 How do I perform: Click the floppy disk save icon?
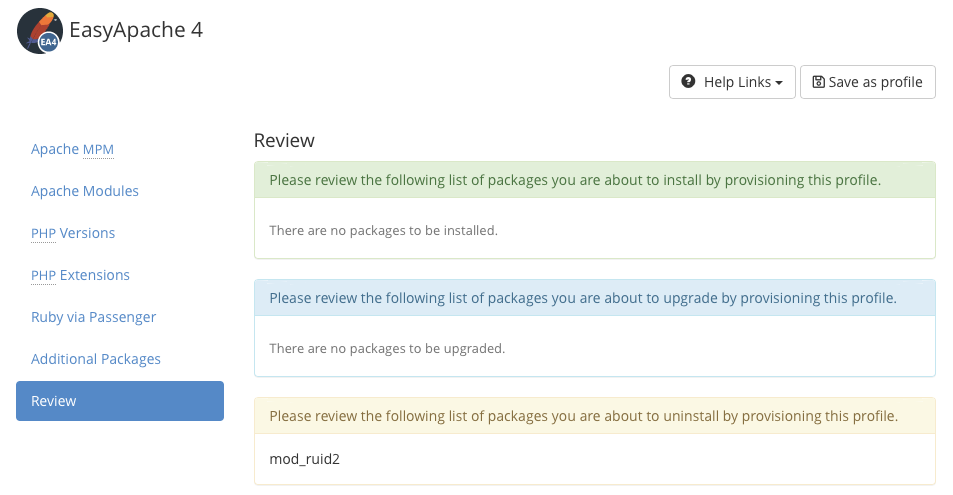[818, 82]
